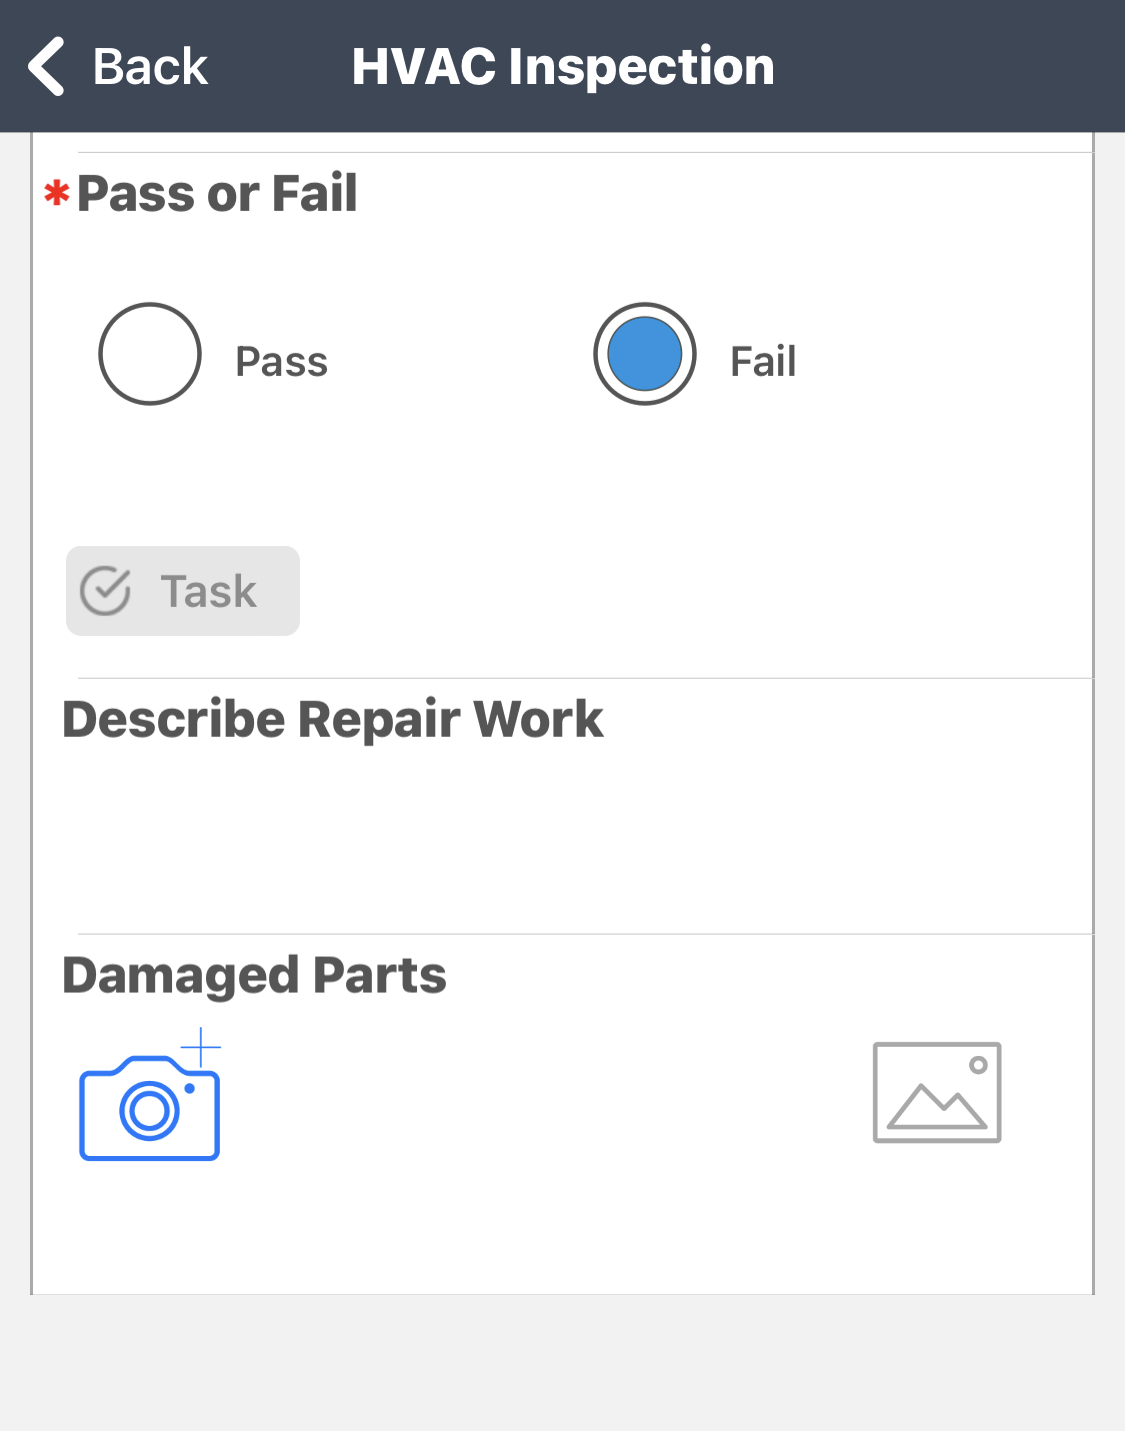Screen dimensions: 1125x1431
Task: Click the HVAC Inspection header title
Action: 563,67
